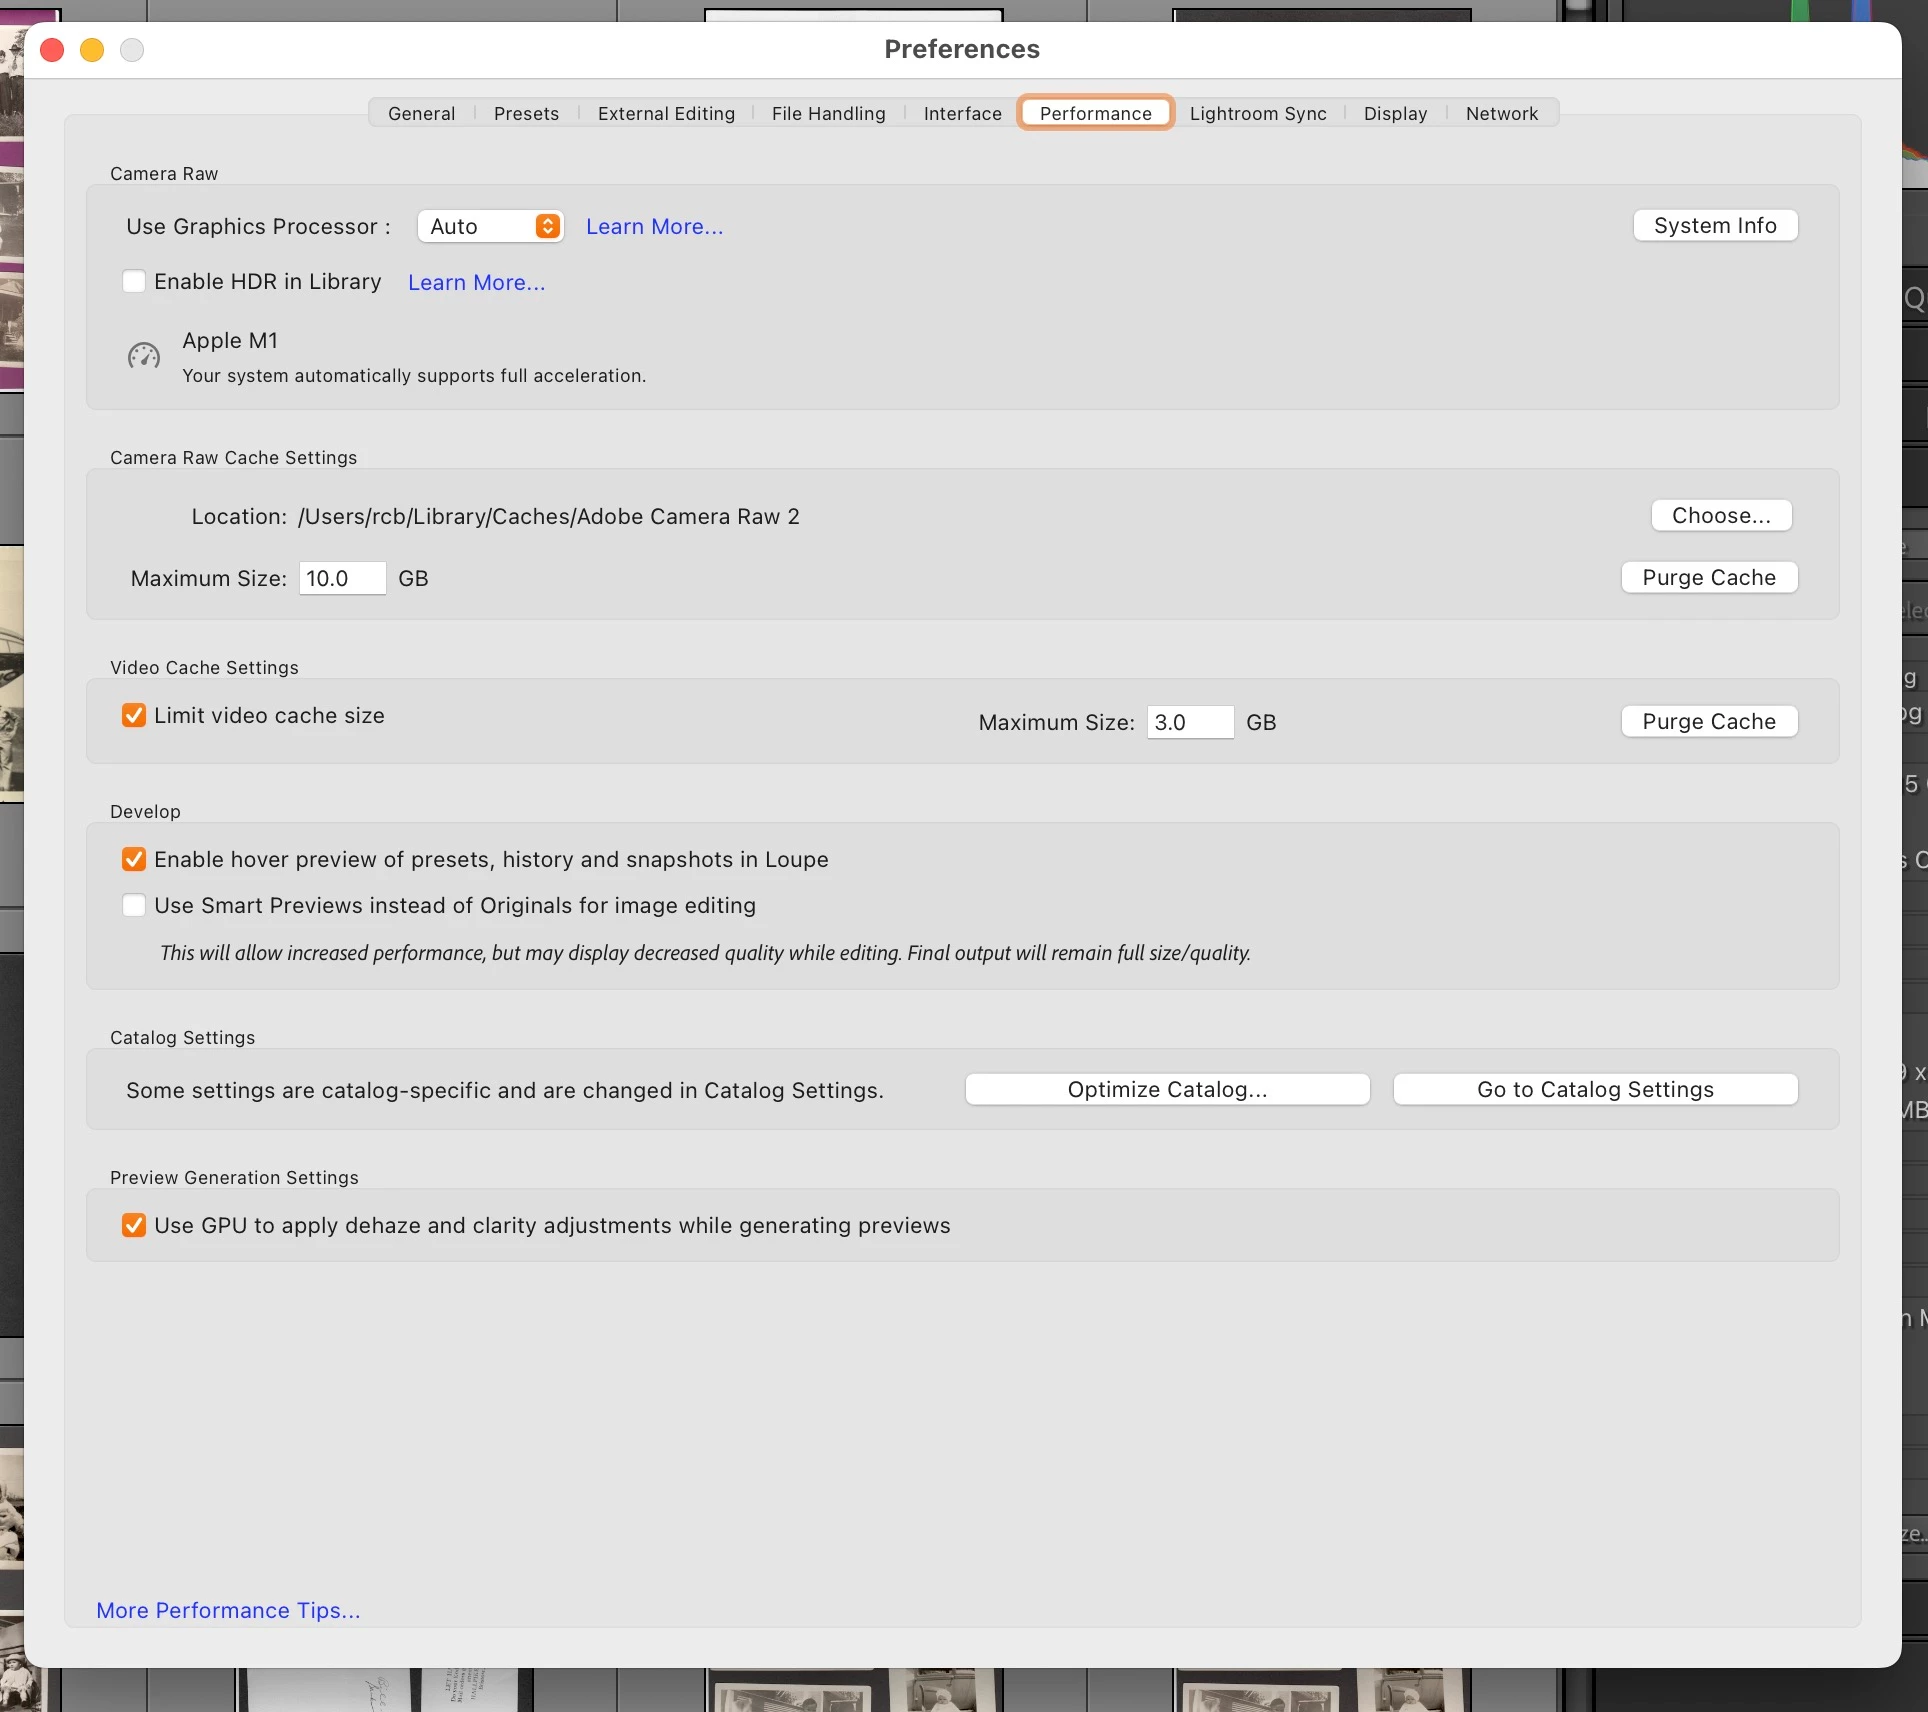
Task: Switch to the General tab
Action: point(421,114)
